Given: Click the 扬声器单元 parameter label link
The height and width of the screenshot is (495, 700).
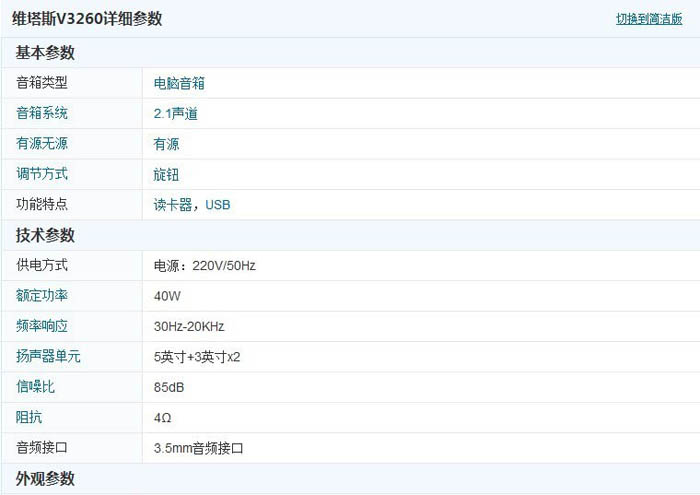Looking at the screenshot, I should (48, 356).
